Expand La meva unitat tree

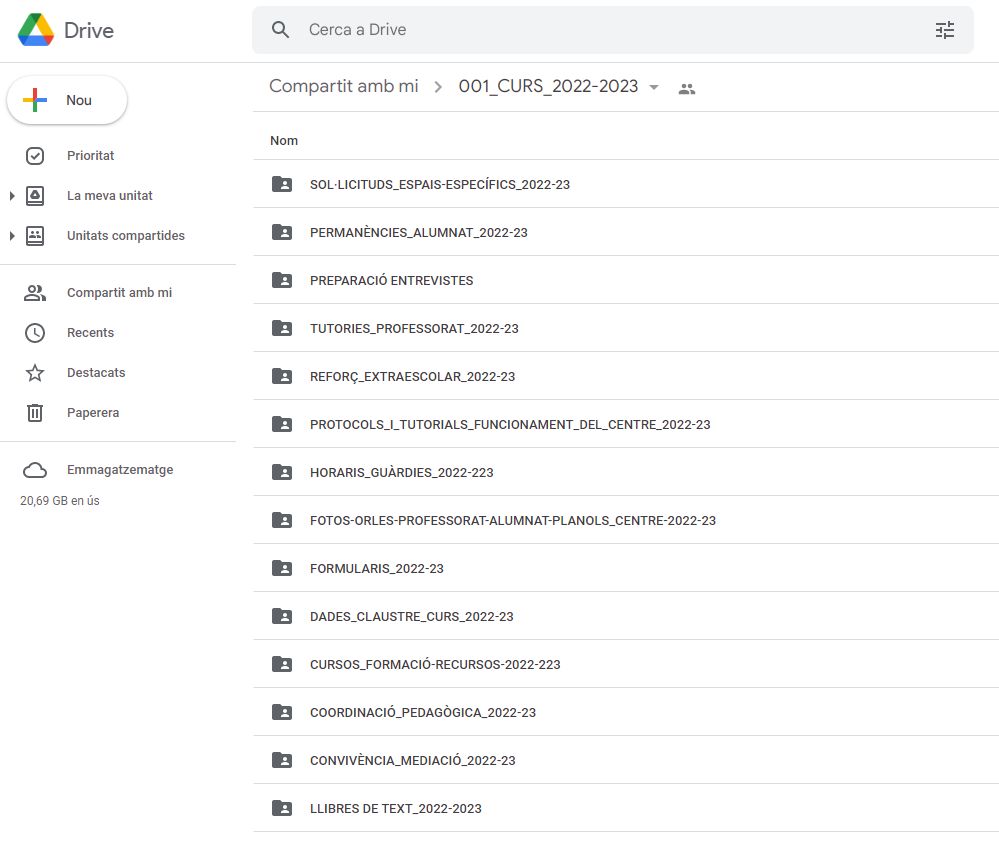[12, 196]
